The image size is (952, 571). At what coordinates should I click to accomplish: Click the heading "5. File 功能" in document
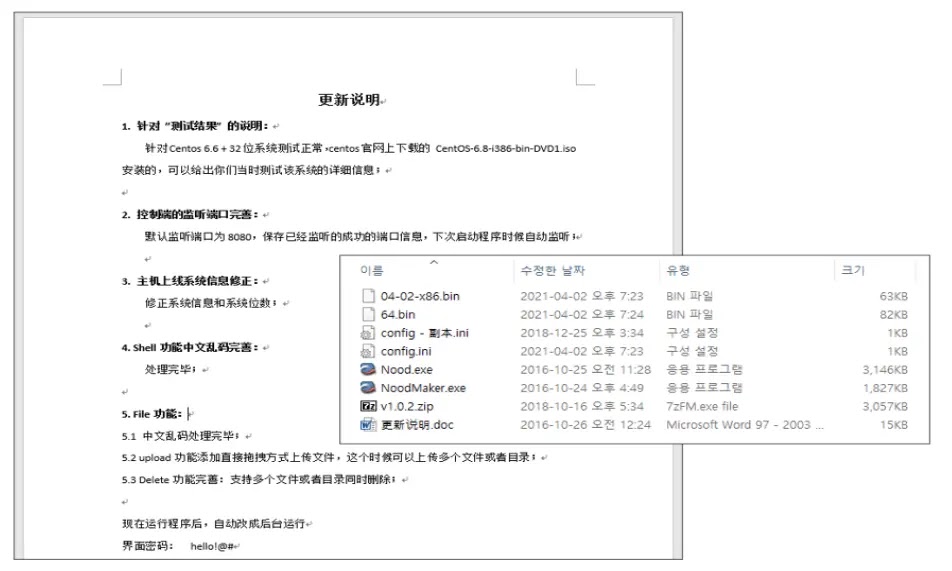[152, 413]
